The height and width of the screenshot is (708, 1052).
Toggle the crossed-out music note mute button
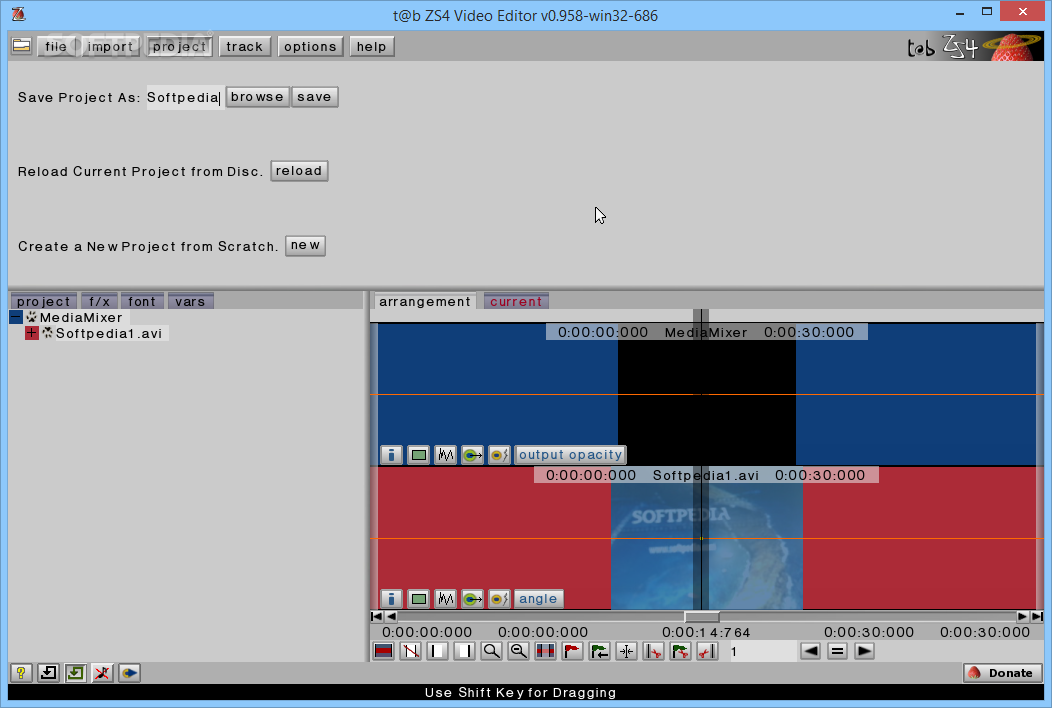102,673
